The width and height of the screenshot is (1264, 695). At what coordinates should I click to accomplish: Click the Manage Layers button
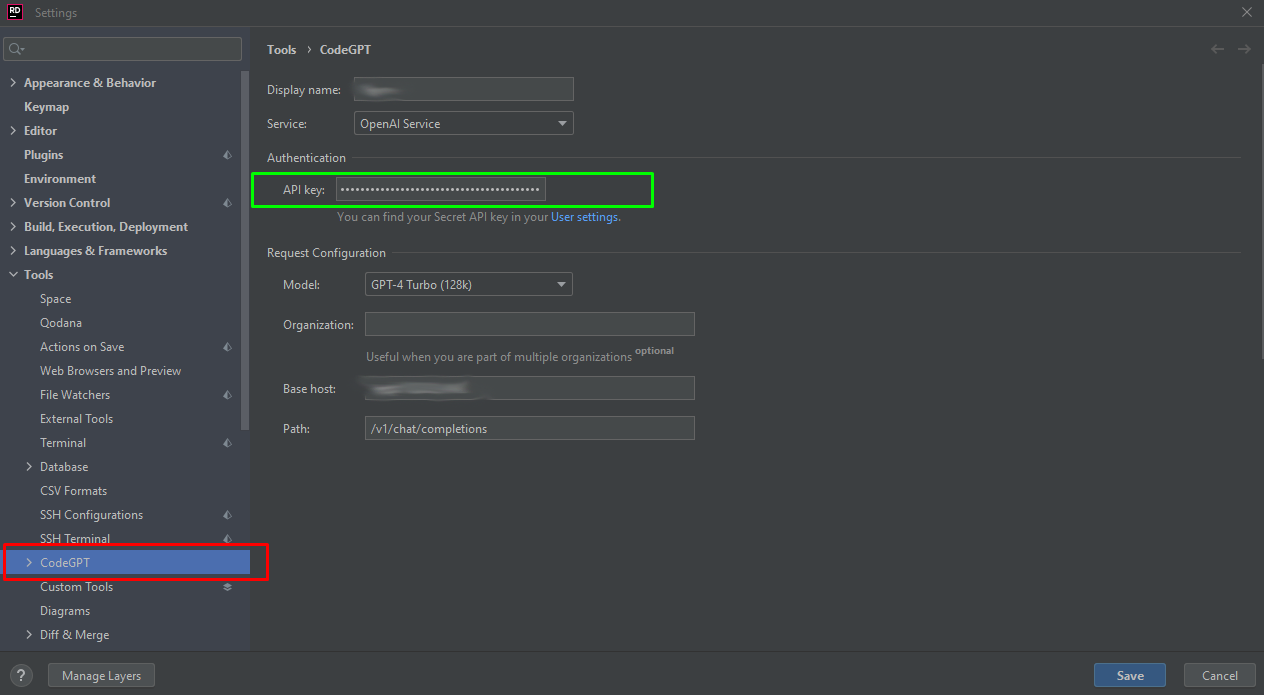pyautogui.click(x=101, y=676)
